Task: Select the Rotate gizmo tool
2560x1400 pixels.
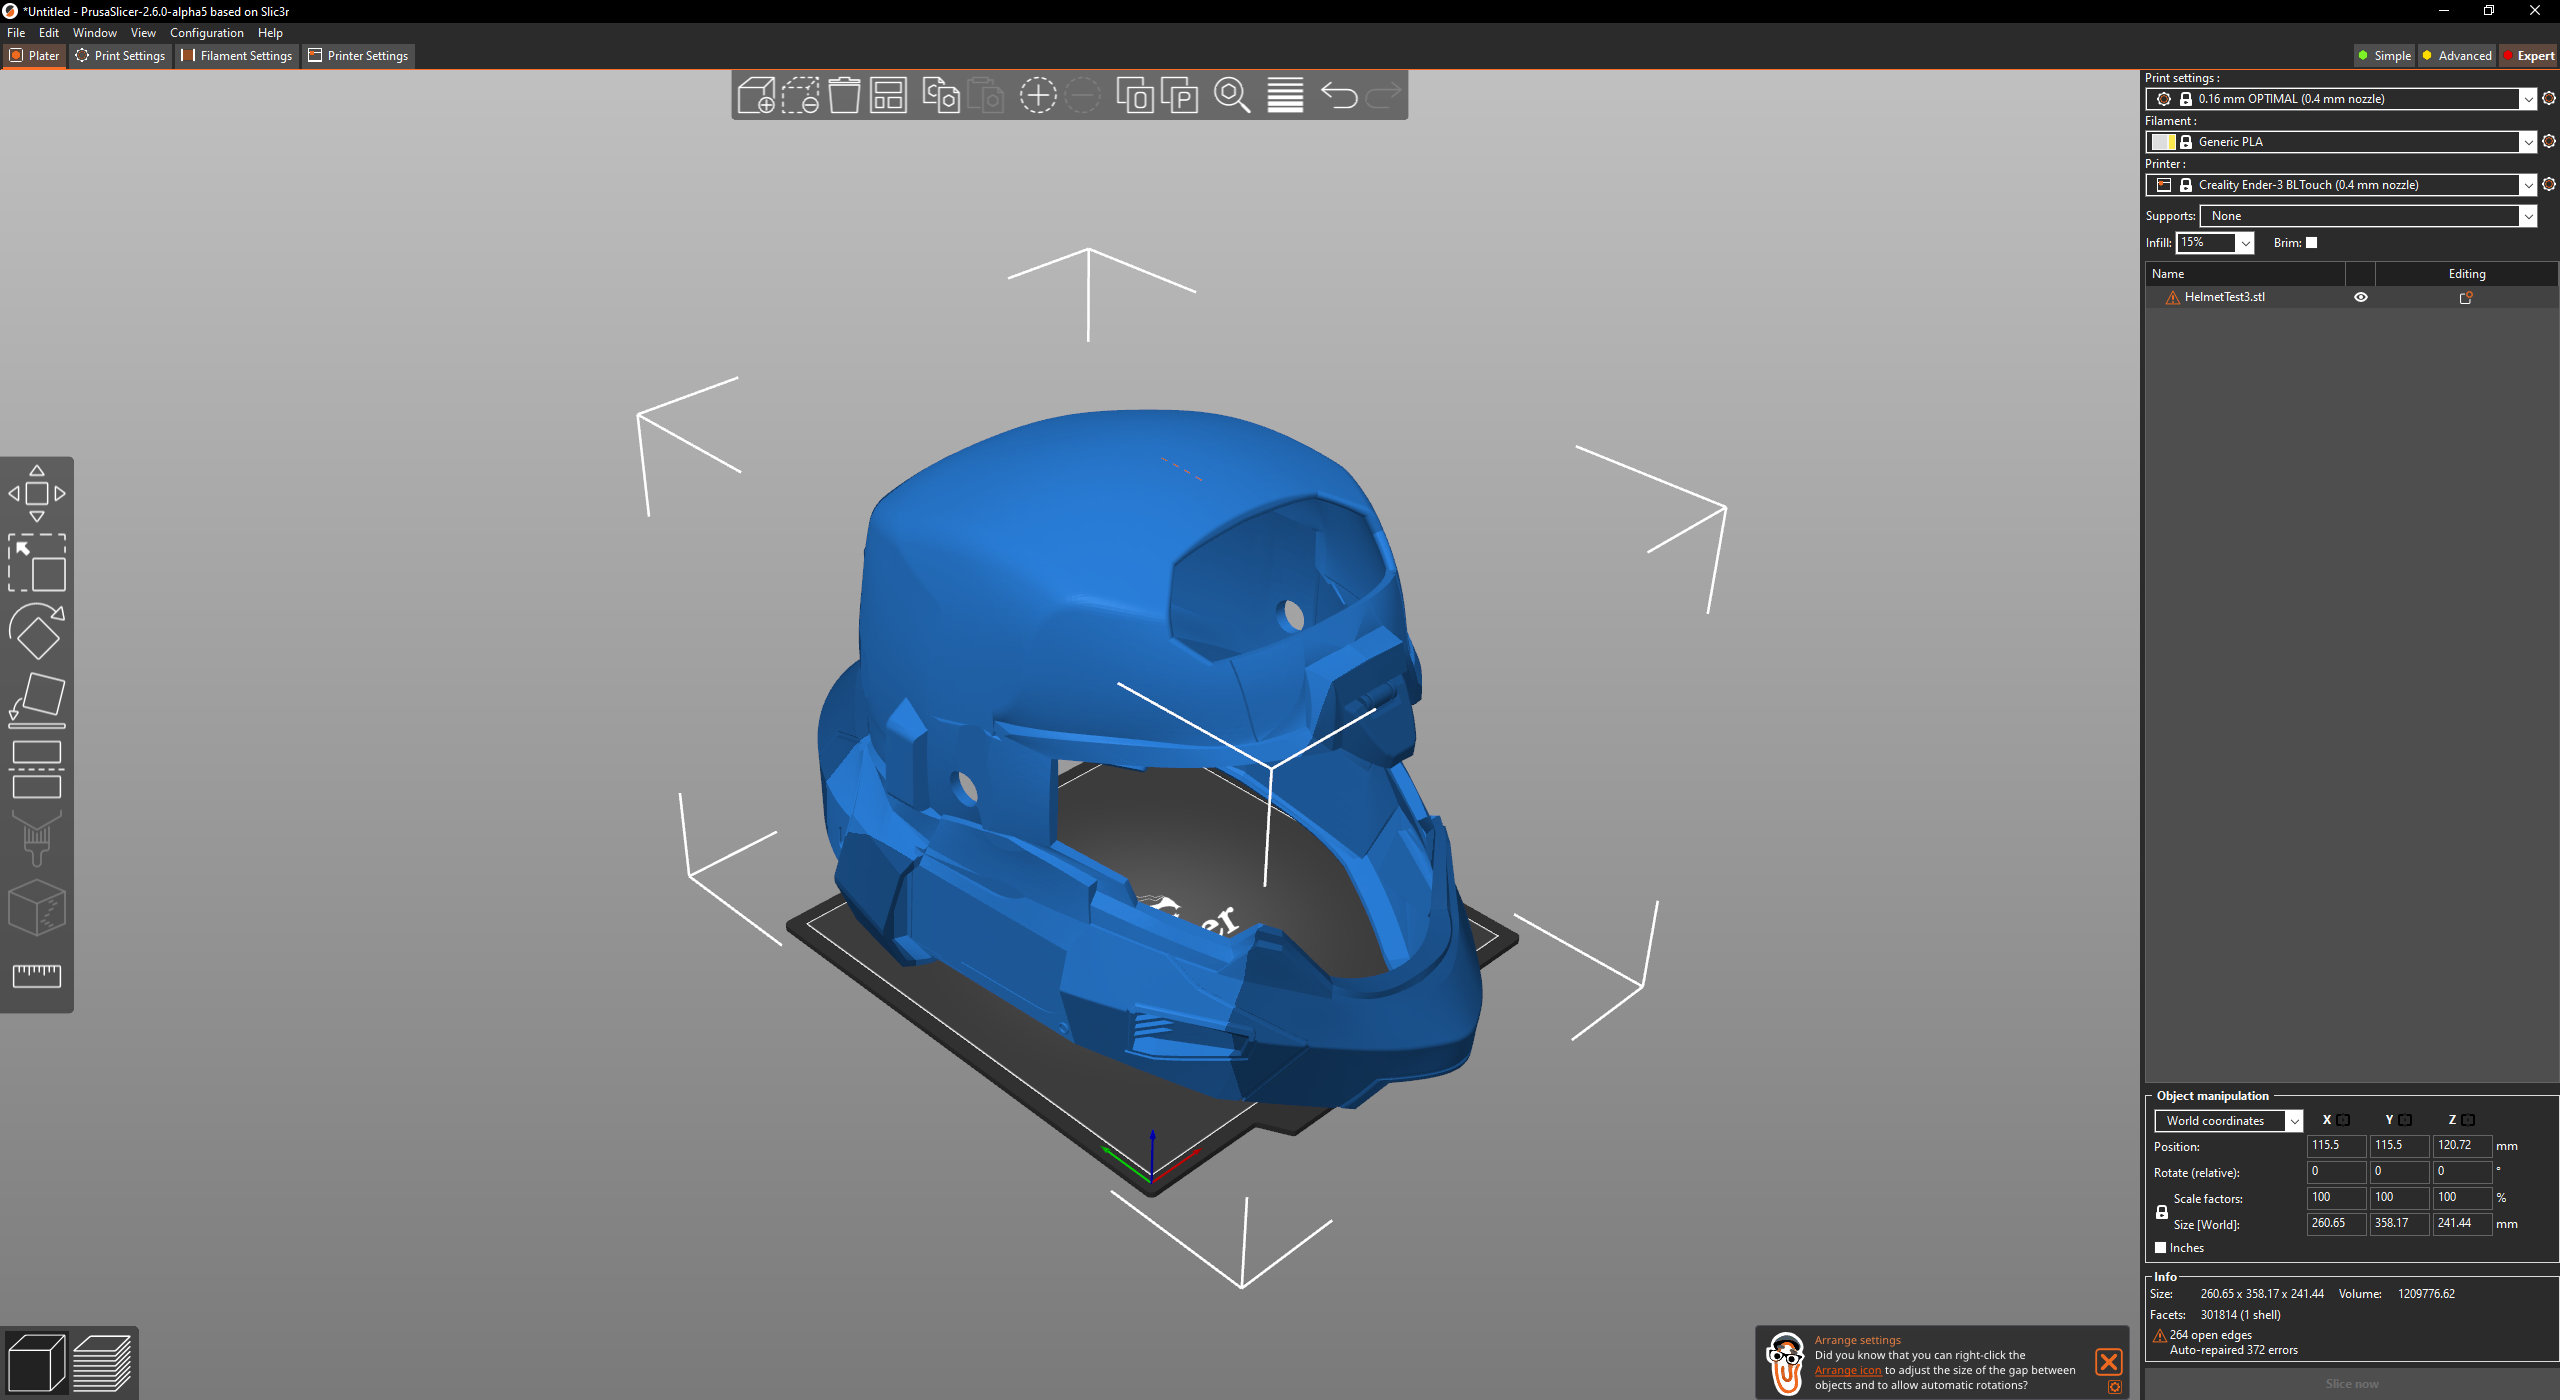Action: coord(37,632)
